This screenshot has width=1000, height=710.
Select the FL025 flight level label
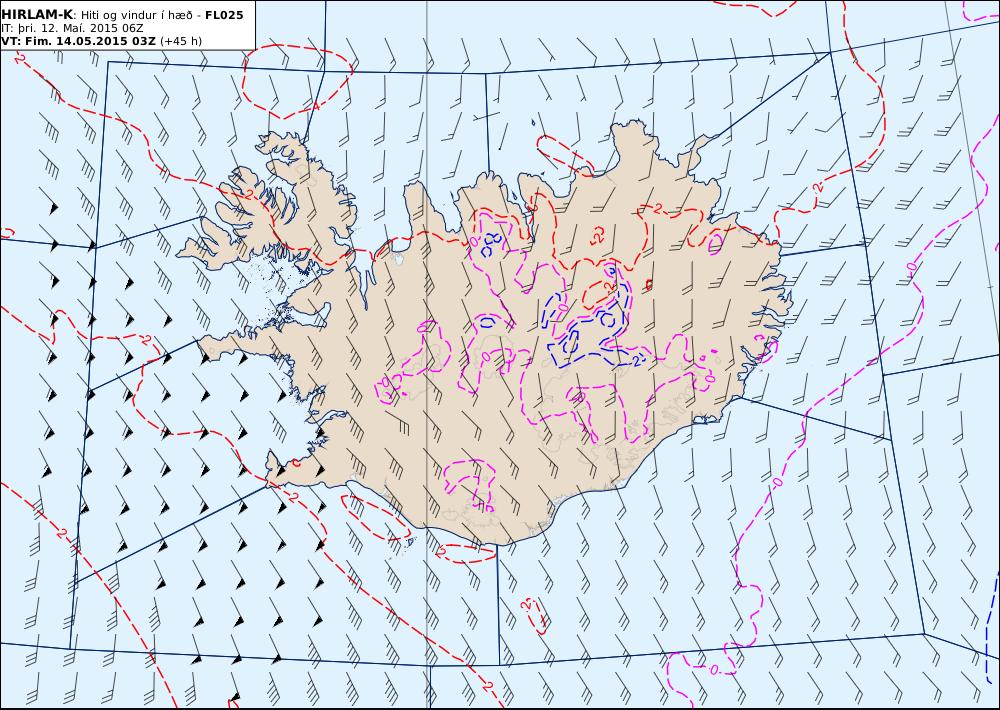pyautogui.click(x=224, y=15)
